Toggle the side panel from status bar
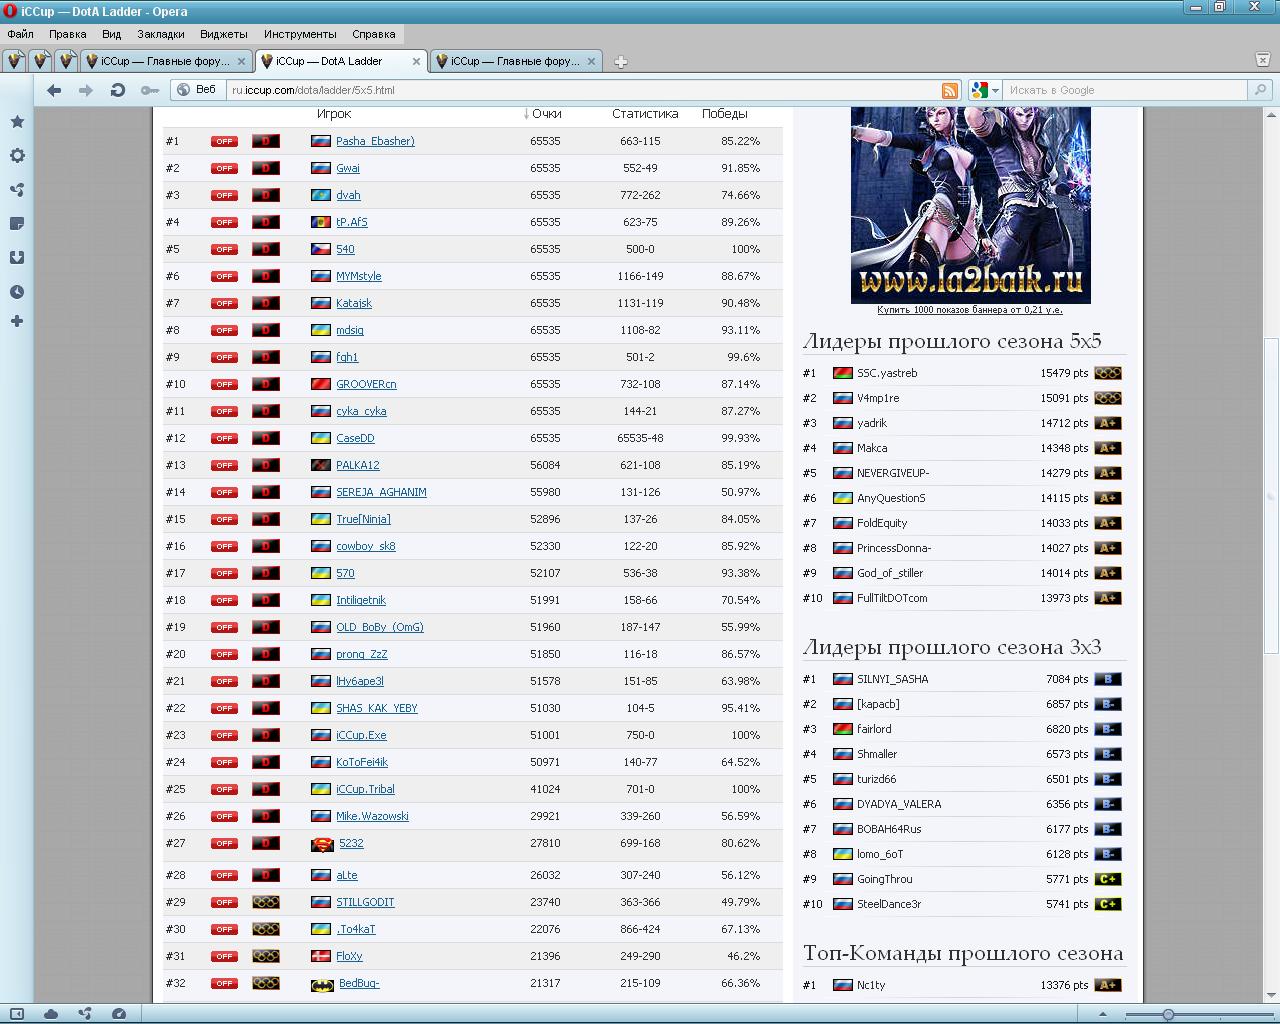This screenshot has width=1280, height=1024. [17, 1014]
